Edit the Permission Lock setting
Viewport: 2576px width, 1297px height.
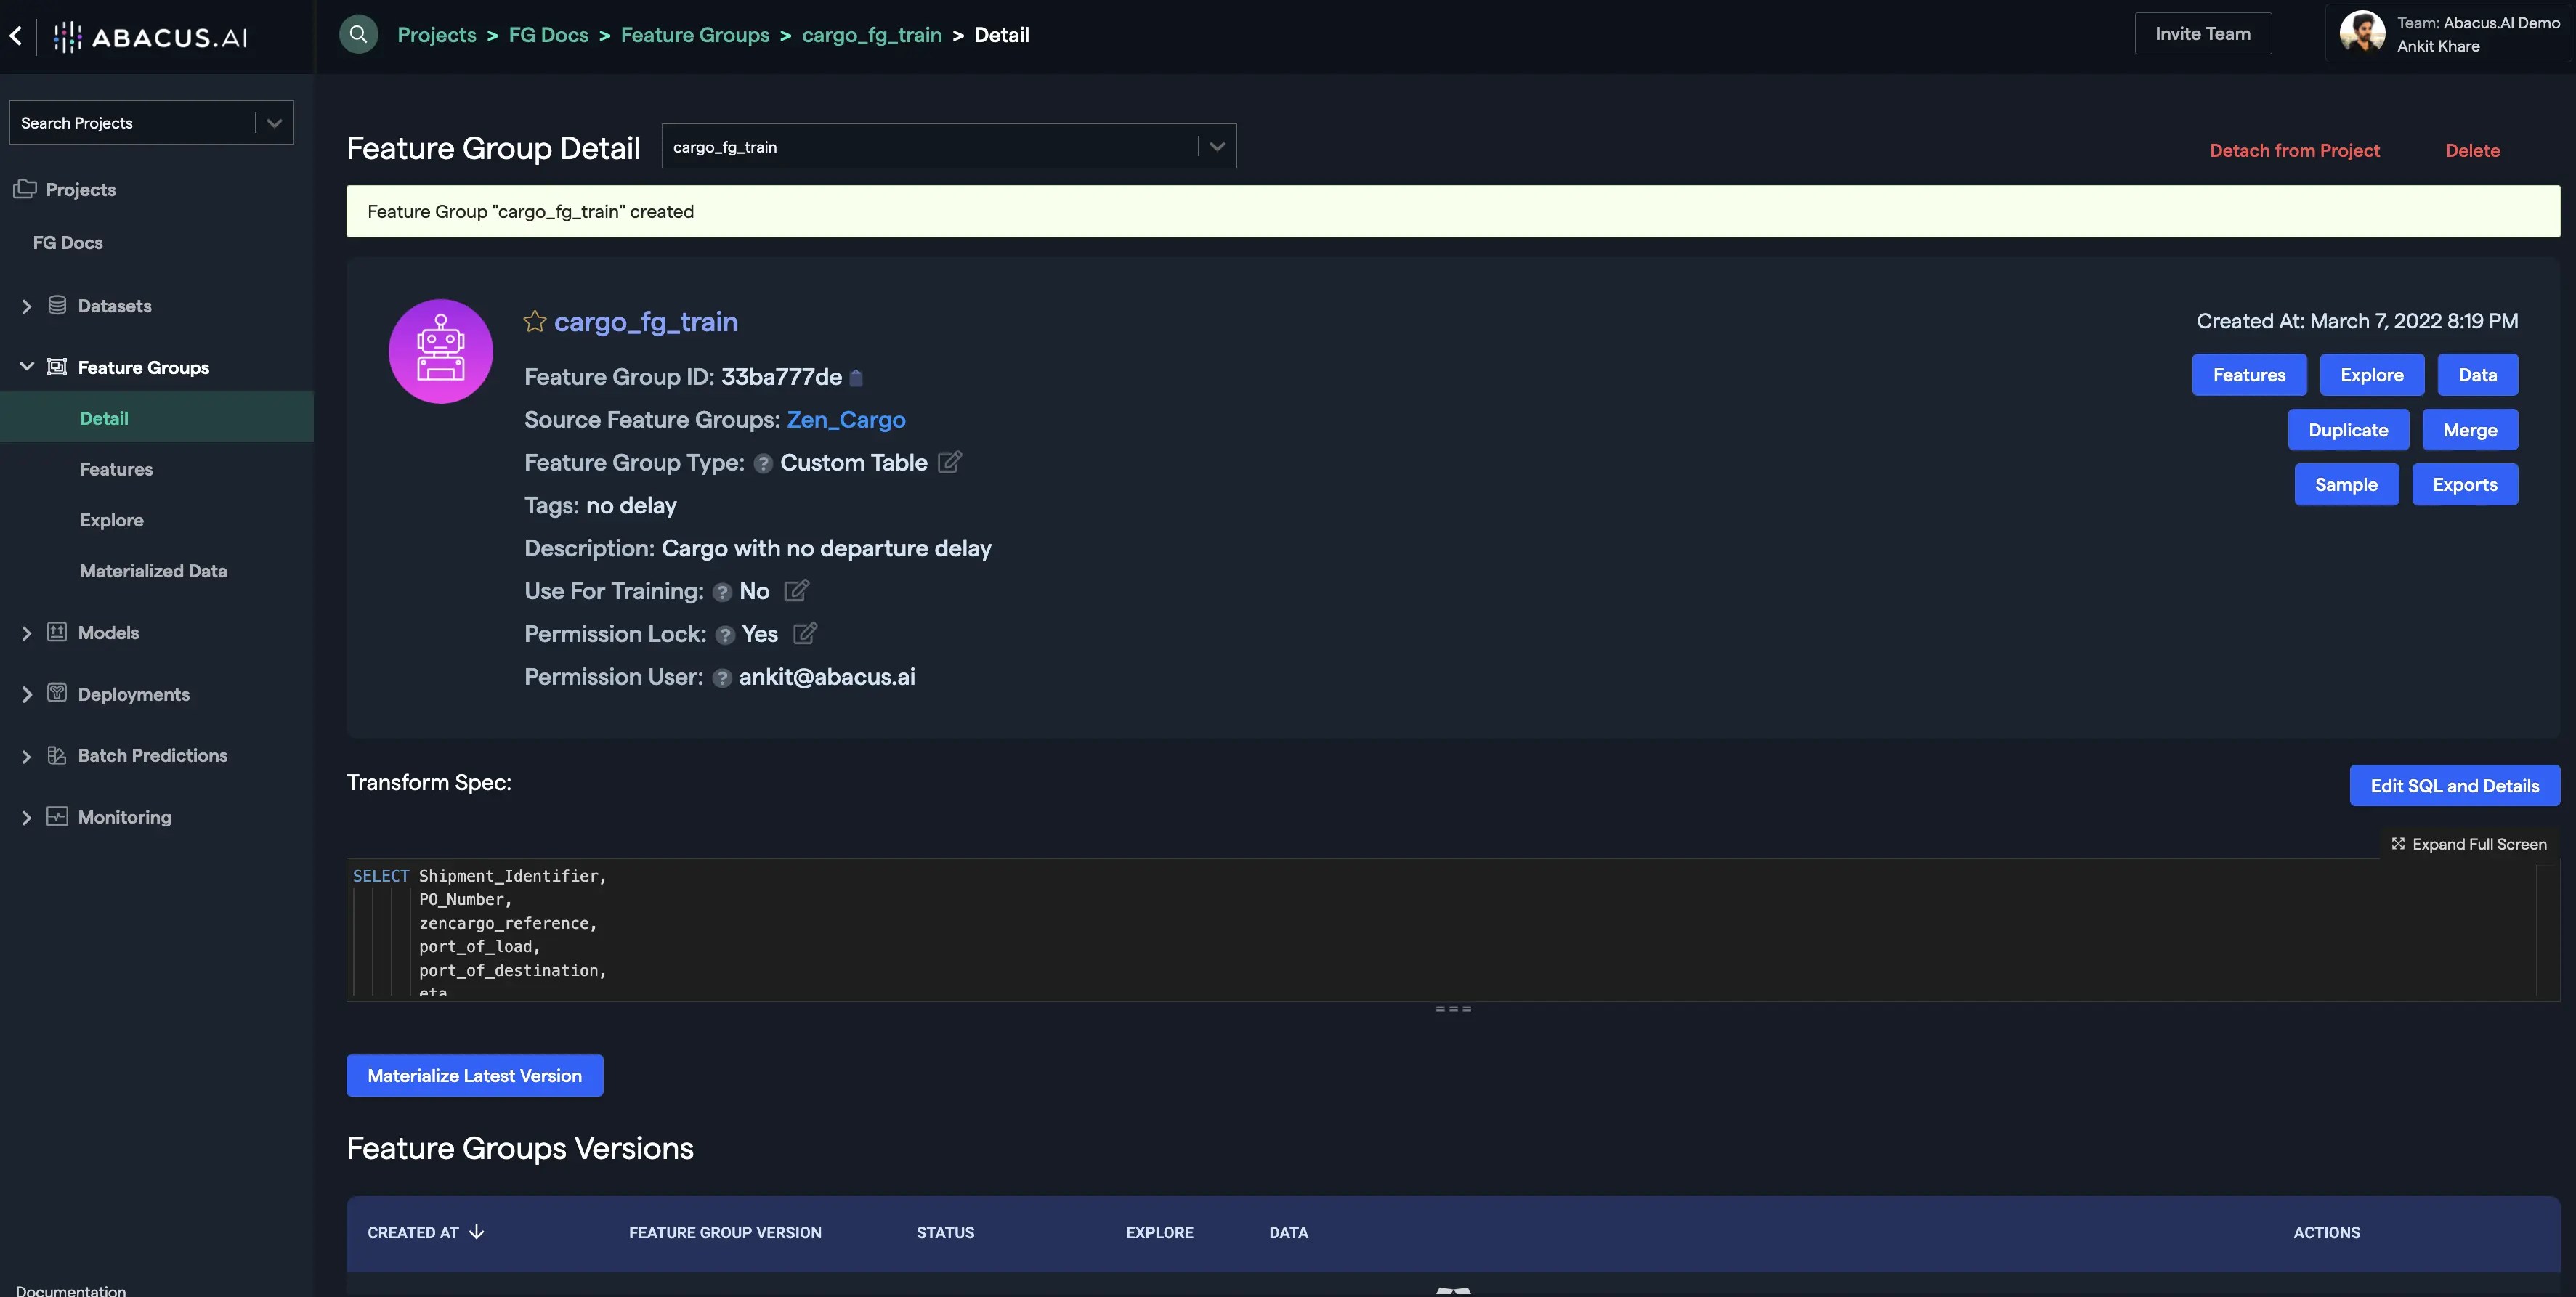tap(805, 634)
